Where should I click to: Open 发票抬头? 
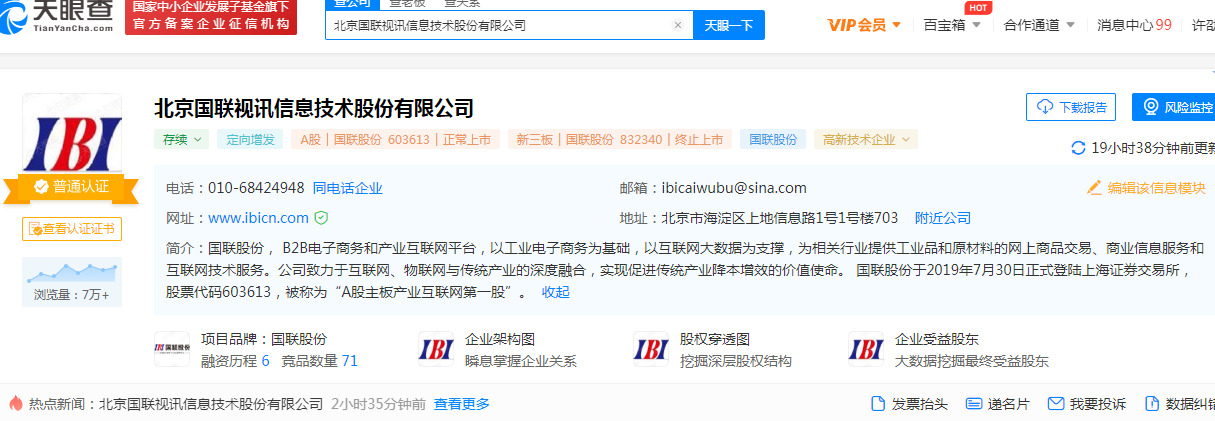920,404
